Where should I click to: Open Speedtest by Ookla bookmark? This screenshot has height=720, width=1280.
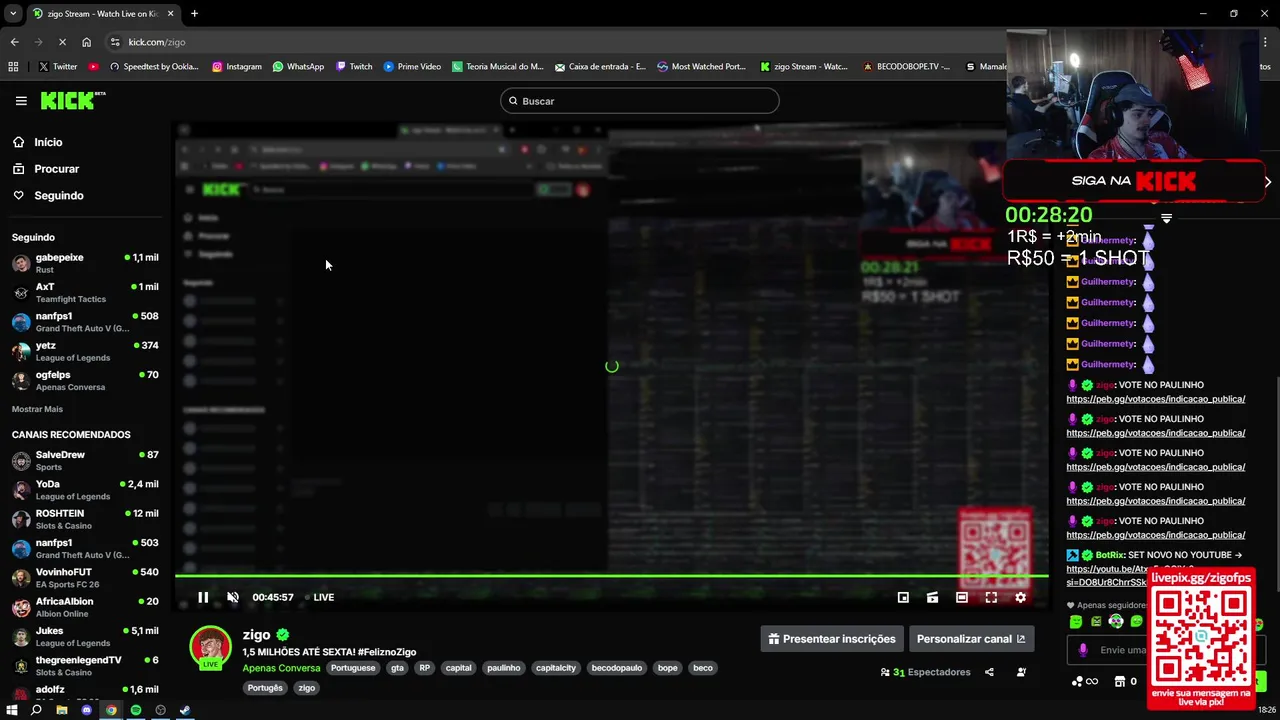[154, 67]
